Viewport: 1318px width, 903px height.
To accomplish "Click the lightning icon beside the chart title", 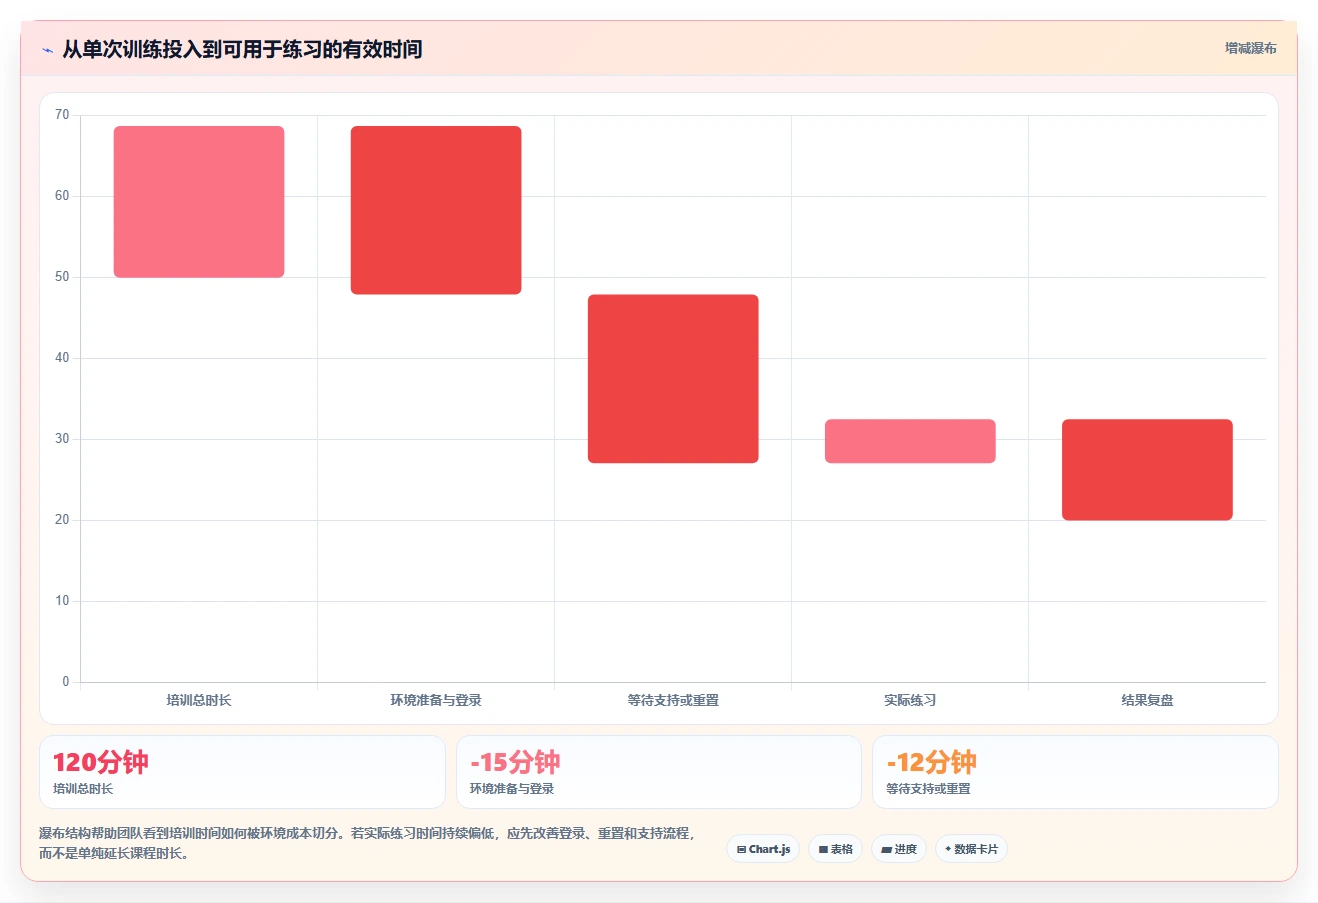I will [47, 50].
